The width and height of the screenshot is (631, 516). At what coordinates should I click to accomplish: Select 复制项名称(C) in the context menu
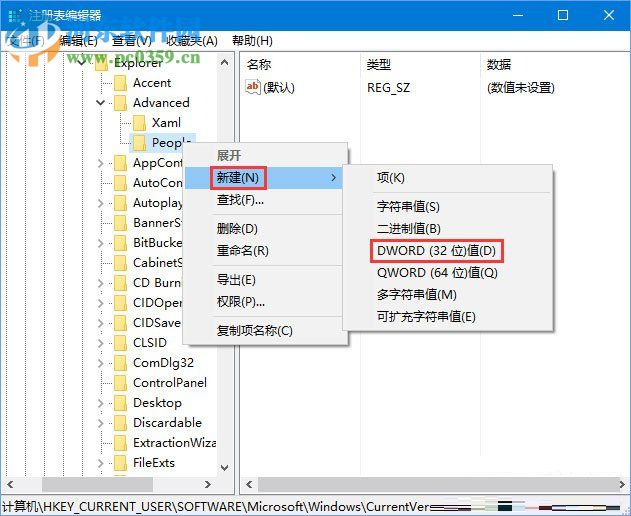pyautogui.click(x=254, y=331)
